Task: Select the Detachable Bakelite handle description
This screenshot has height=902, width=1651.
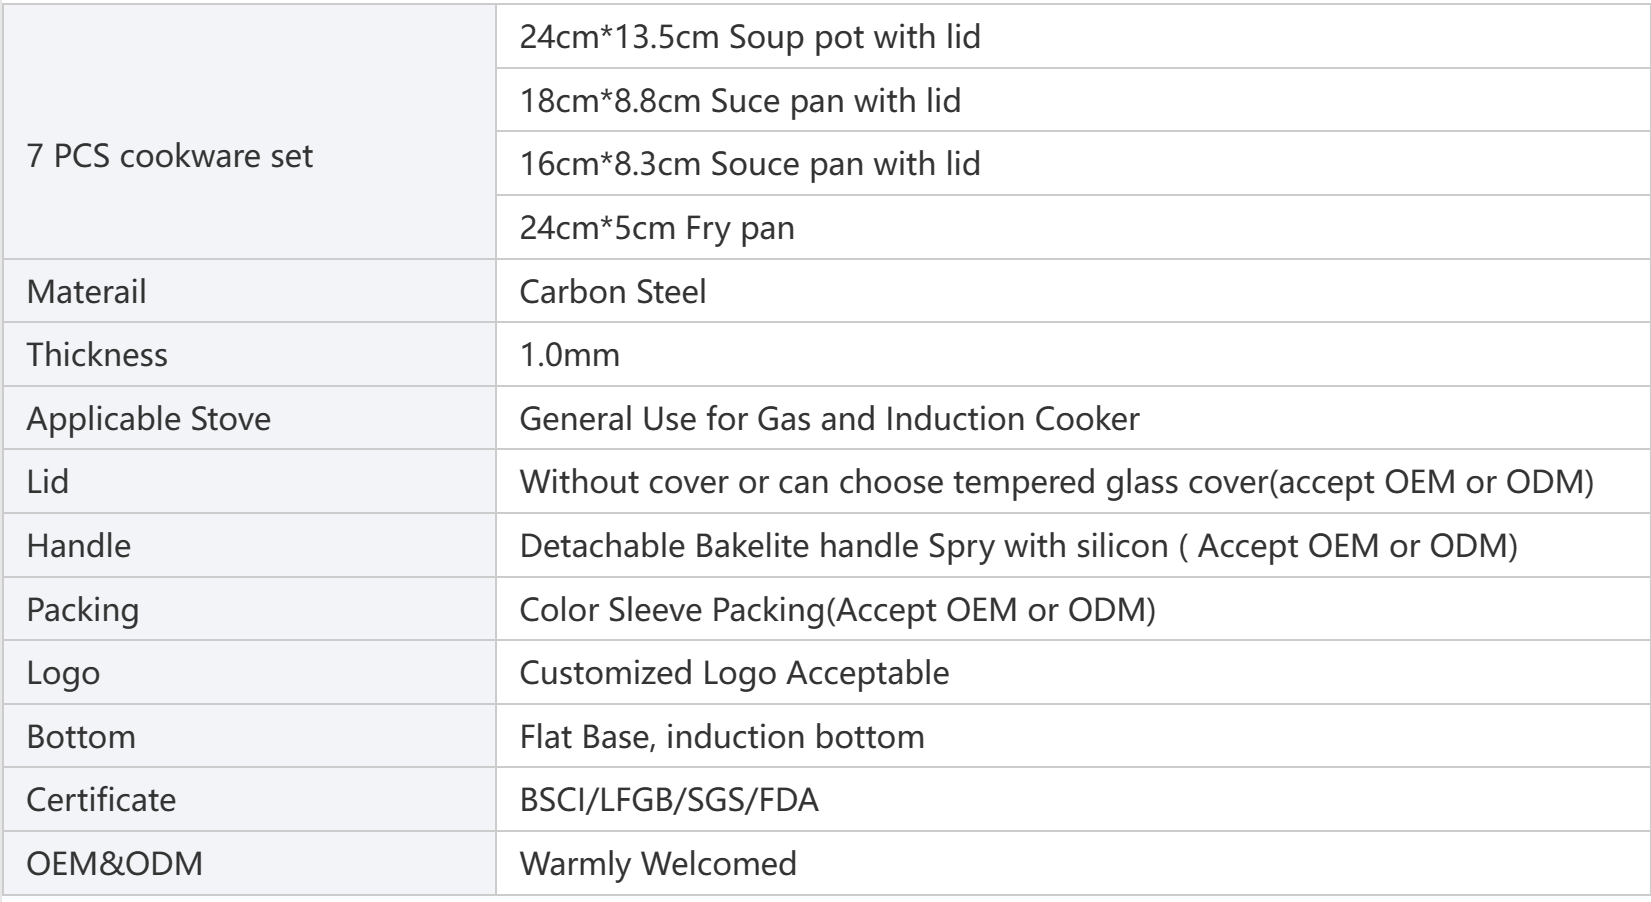Action: click(1019, 545)
